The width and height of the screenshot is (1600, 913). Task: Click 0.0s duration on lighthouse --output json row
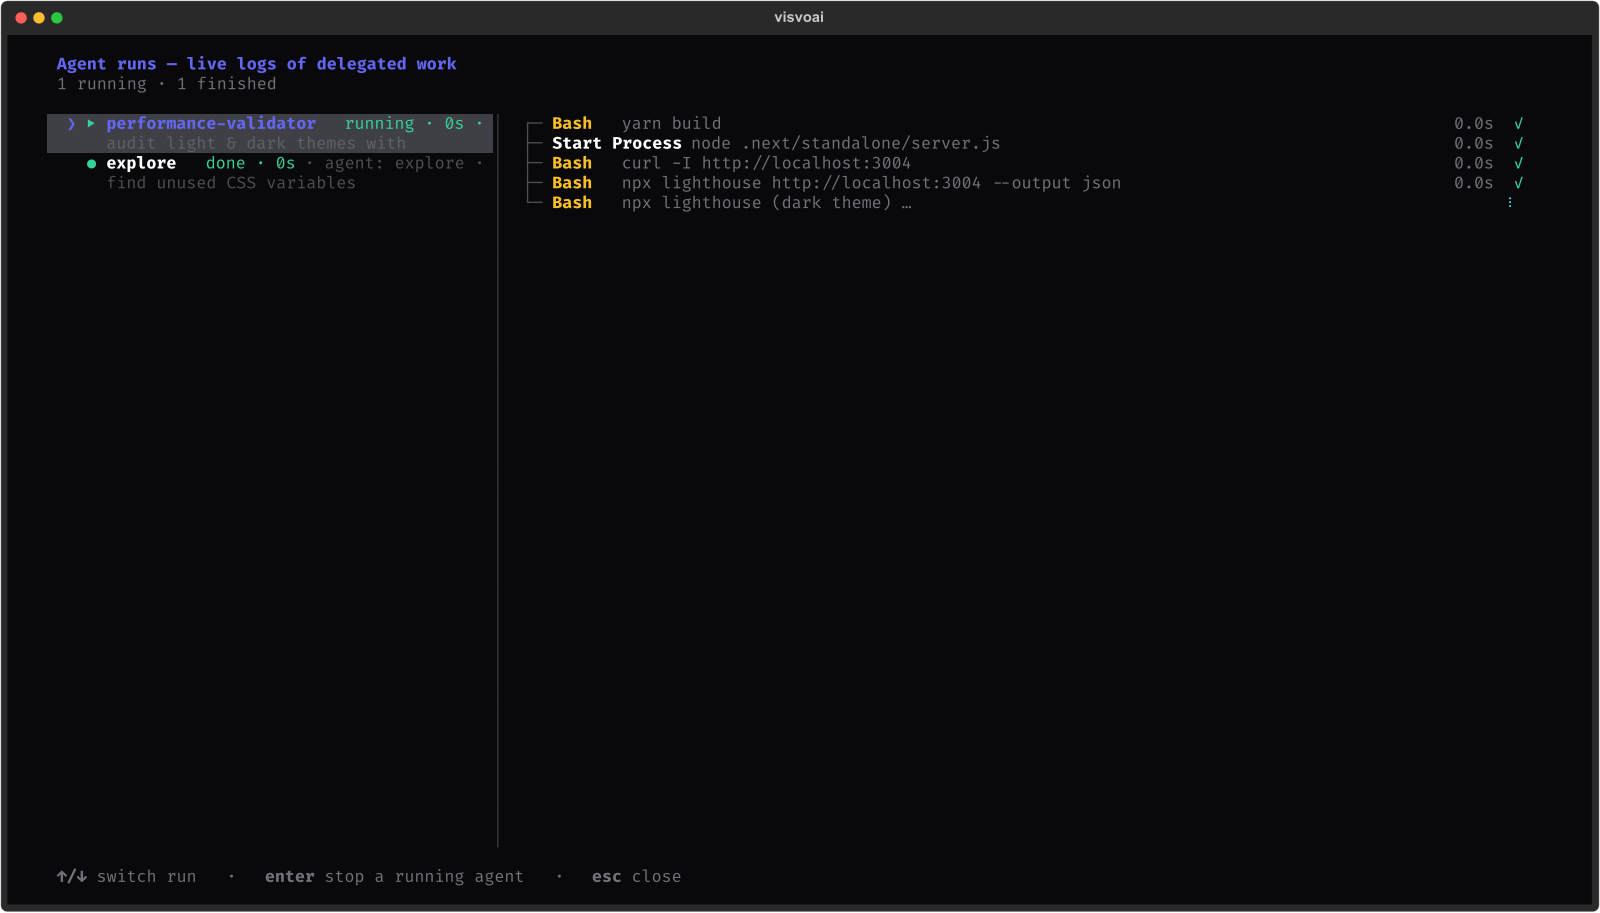click(x=1473, y=183)
